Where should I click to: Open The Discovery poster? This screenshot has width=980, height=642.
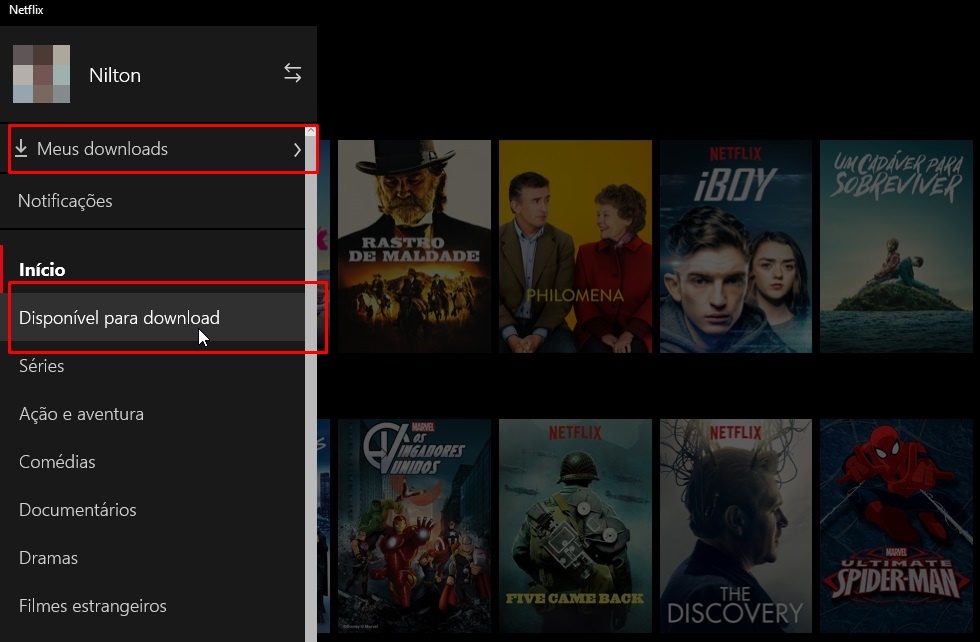click(x=736, y=526)
